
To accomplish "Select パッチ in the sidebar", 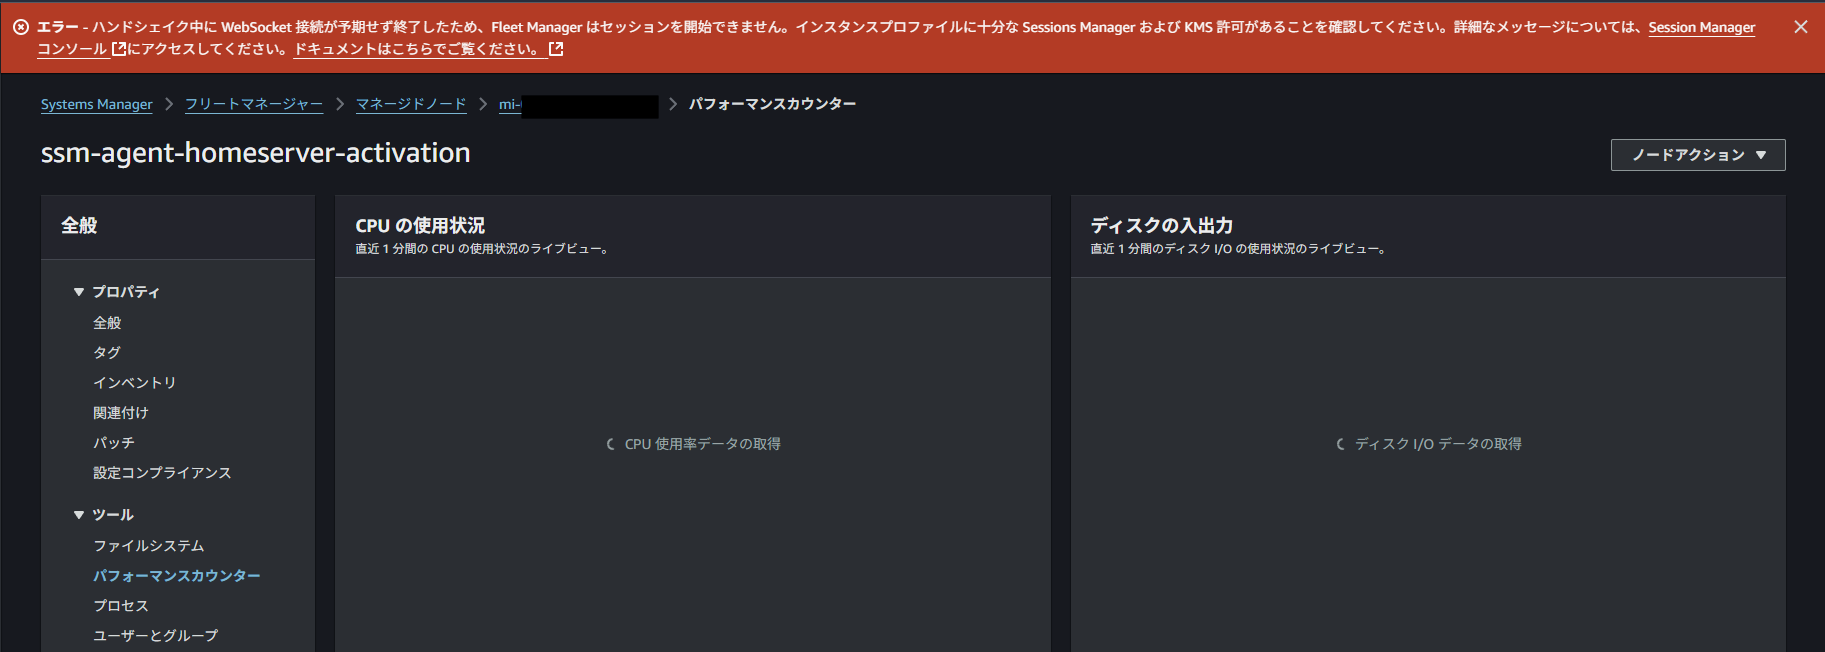I will pos(113,442).
